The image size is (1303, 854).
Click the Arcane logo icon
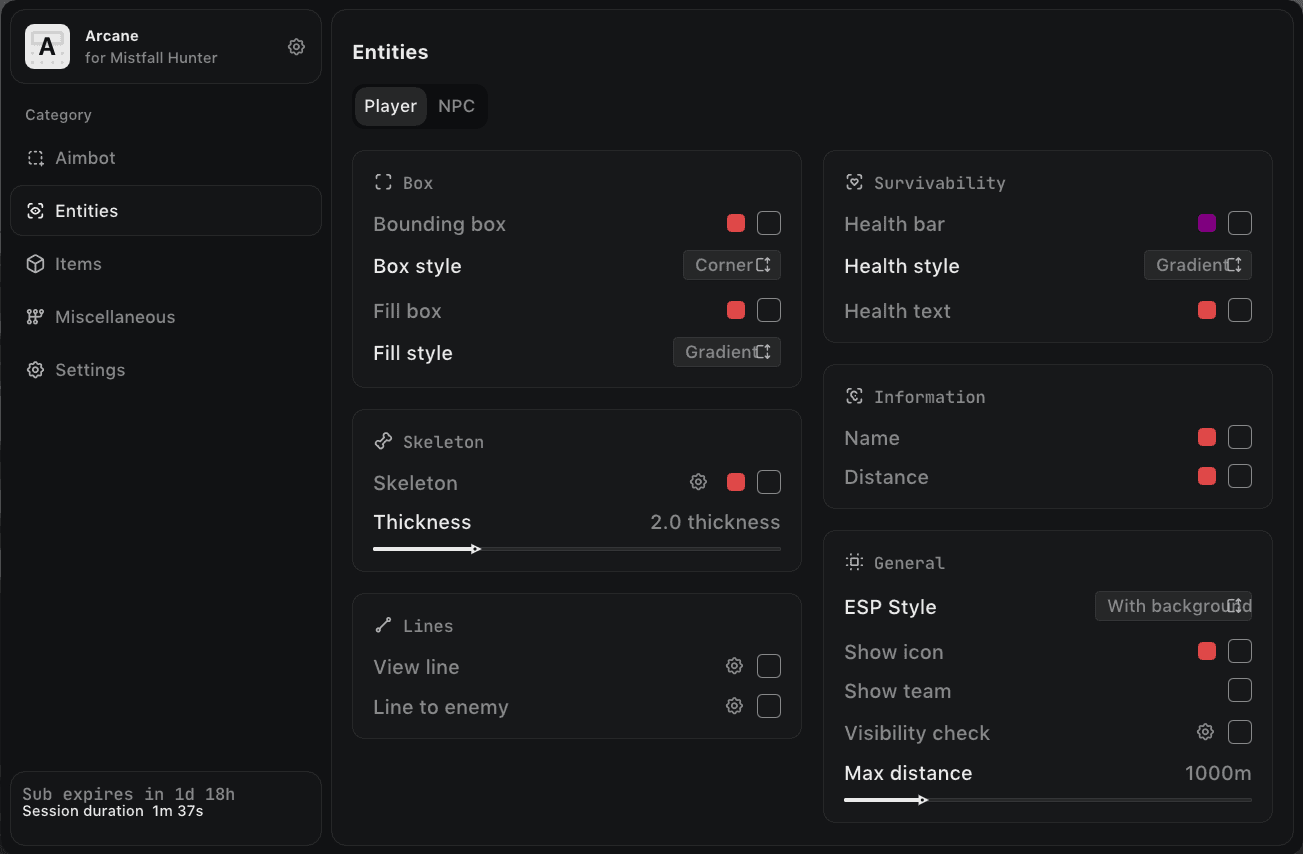pyautogui.click(x=47, y=46)
